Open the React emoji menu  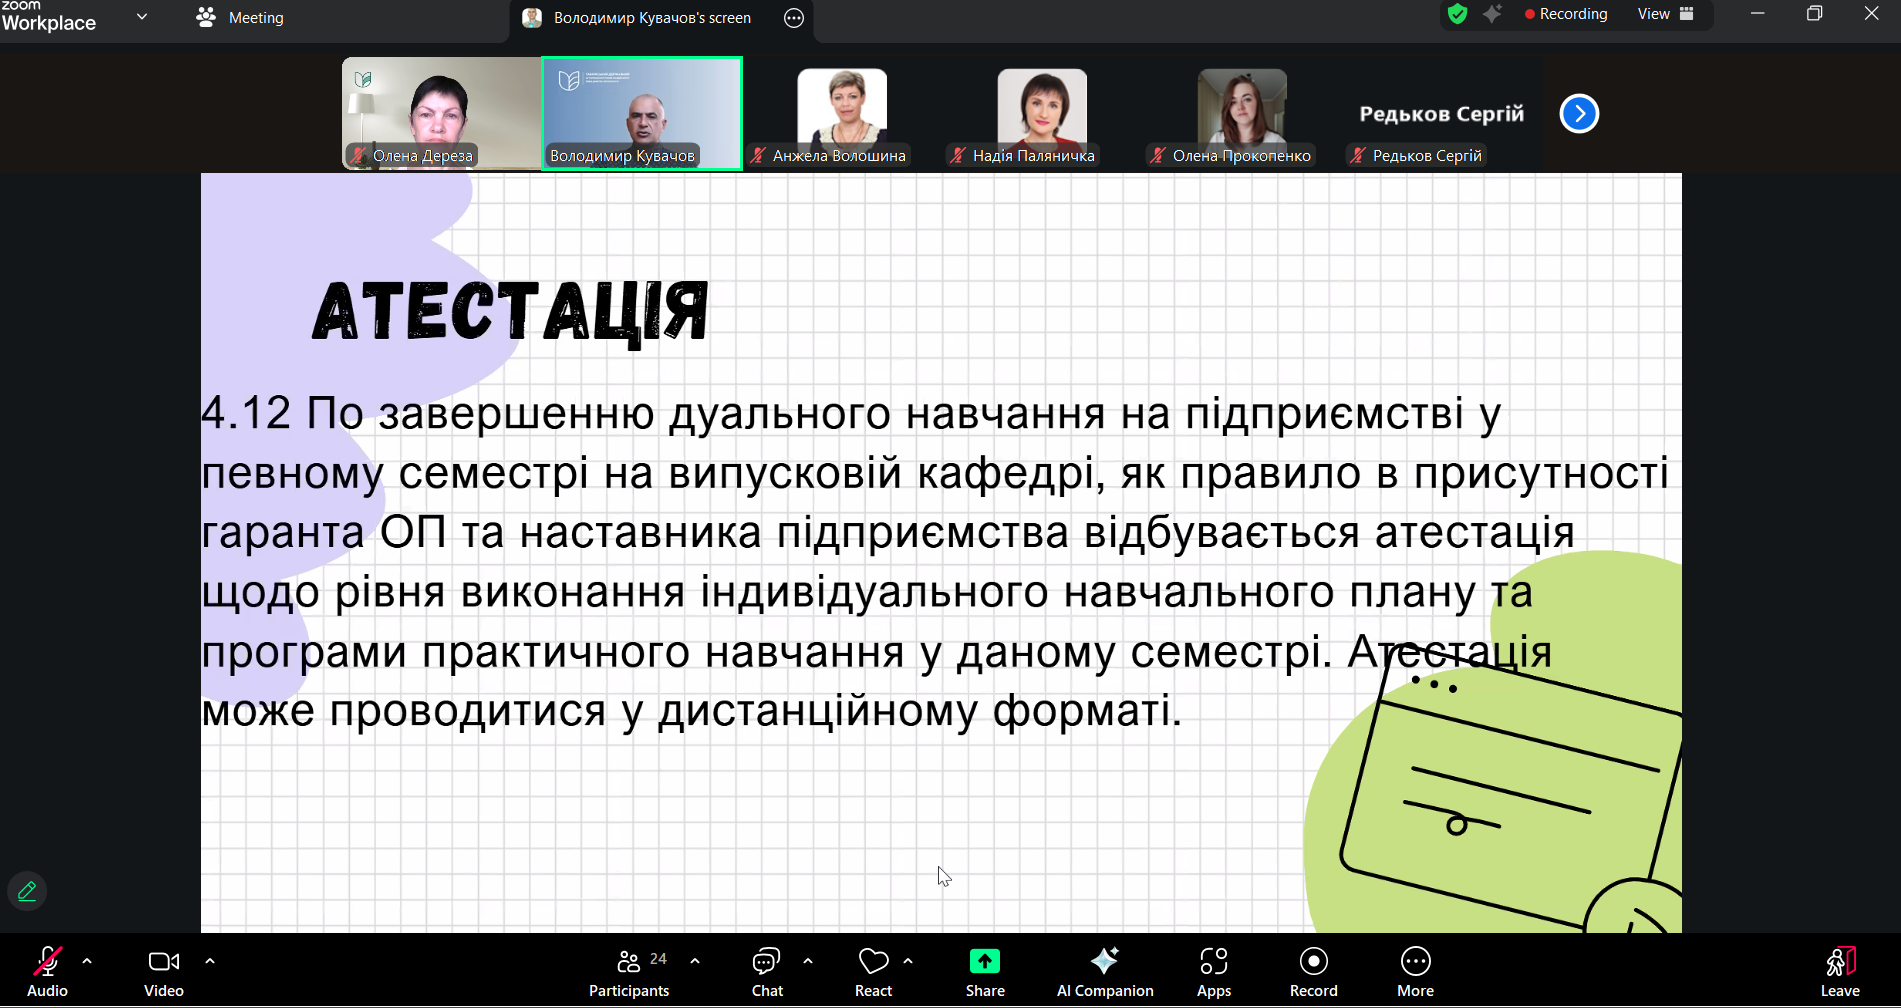[x=873, y=971]
